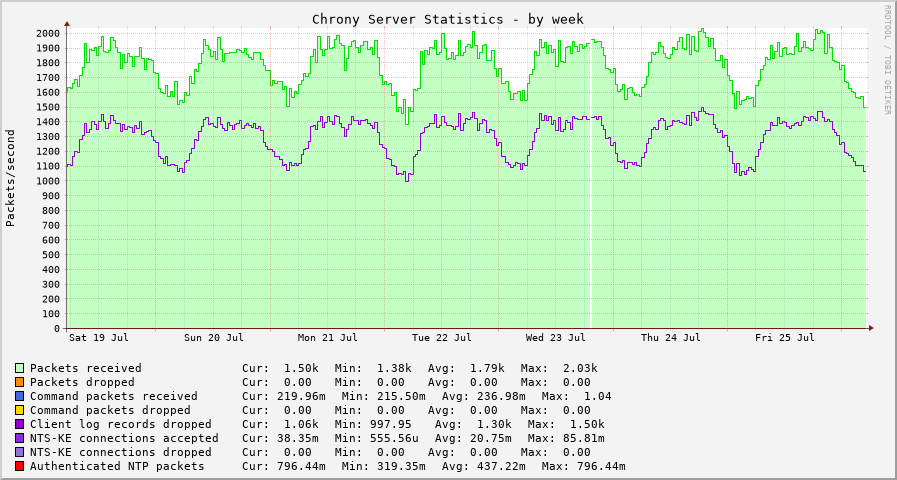Viewport: 897px width, 480px height.
Task: Click the 'Max: 85.81m' NTS-KE accepted value
Action: [x=566, y=438]
